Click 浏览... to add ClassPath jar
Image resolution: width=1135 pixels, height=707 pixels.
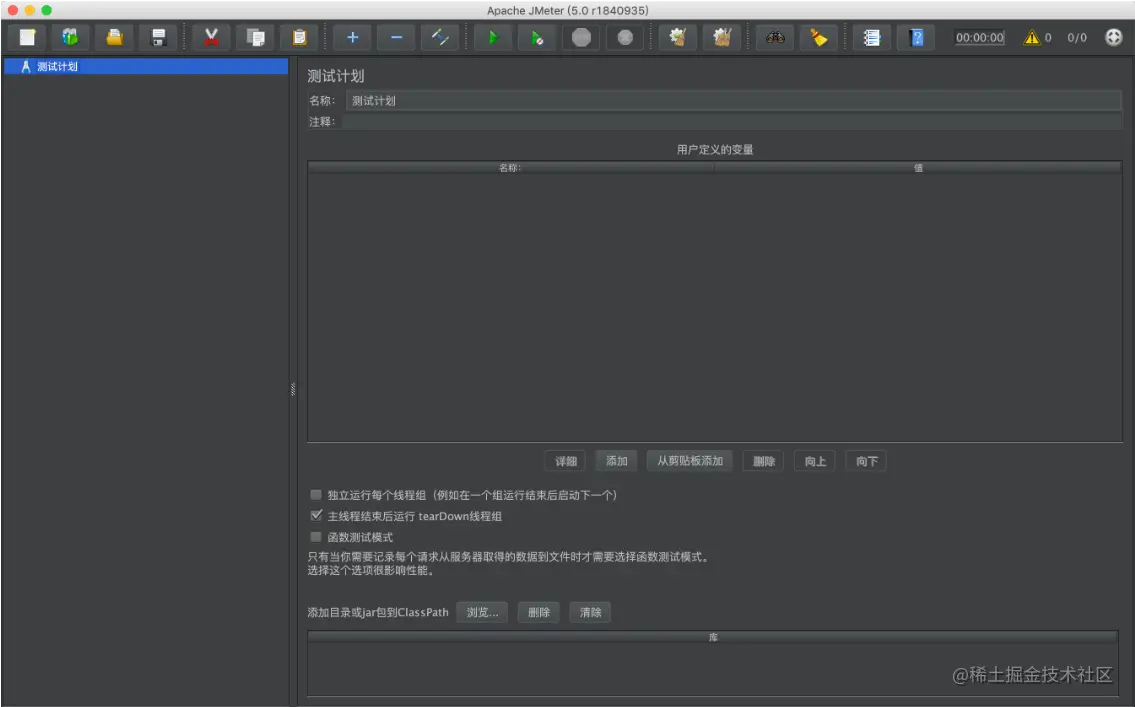(482, 612)
